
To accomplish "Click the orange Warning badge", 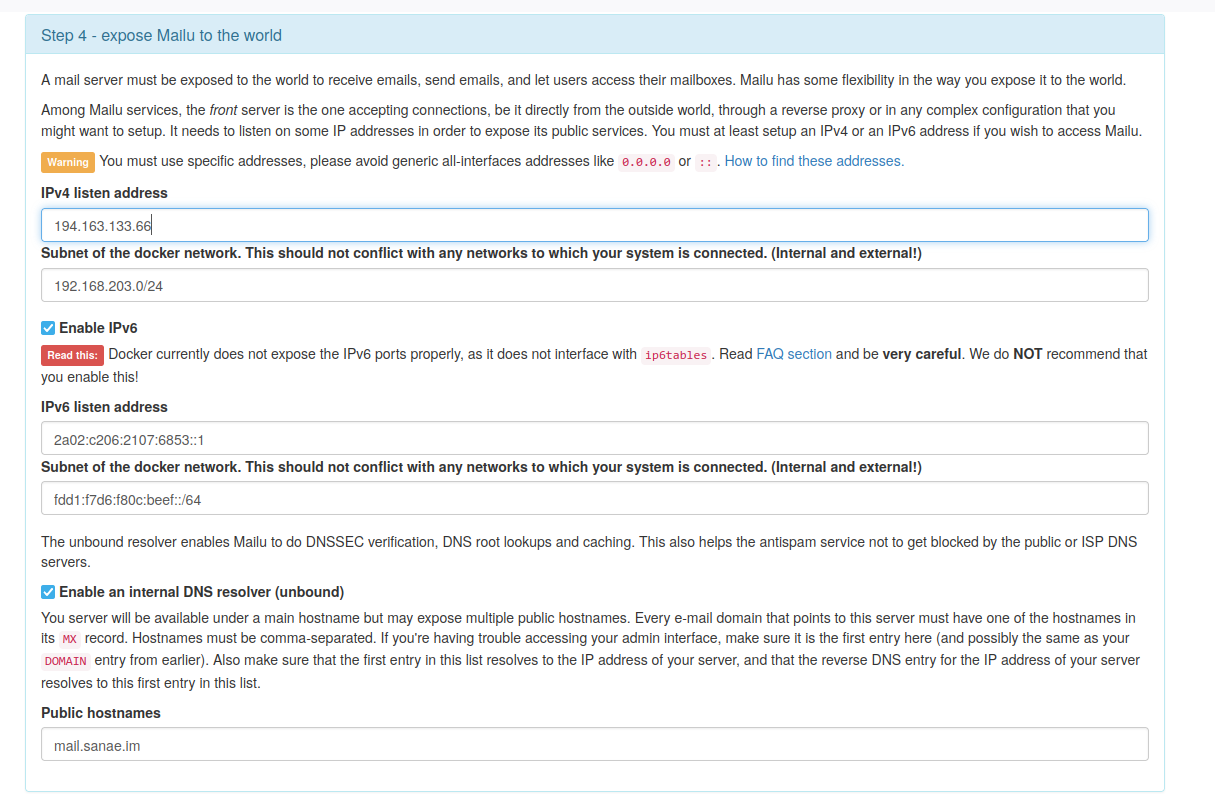I will (68, 162).
